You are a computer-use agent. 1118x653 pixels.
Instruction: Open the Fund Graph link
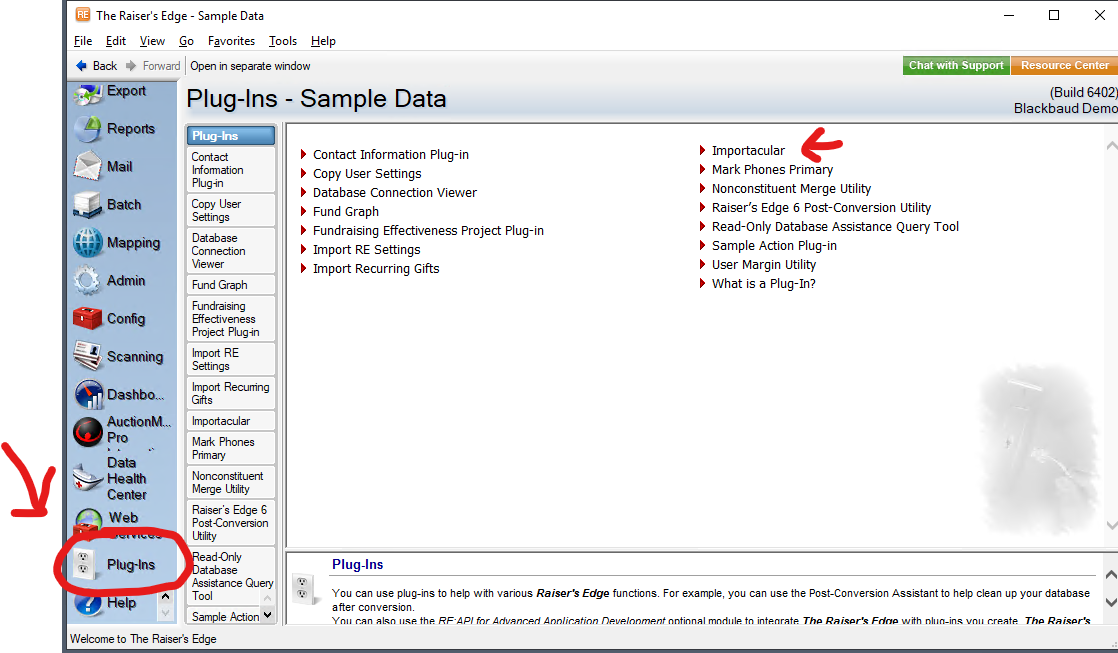346,212
